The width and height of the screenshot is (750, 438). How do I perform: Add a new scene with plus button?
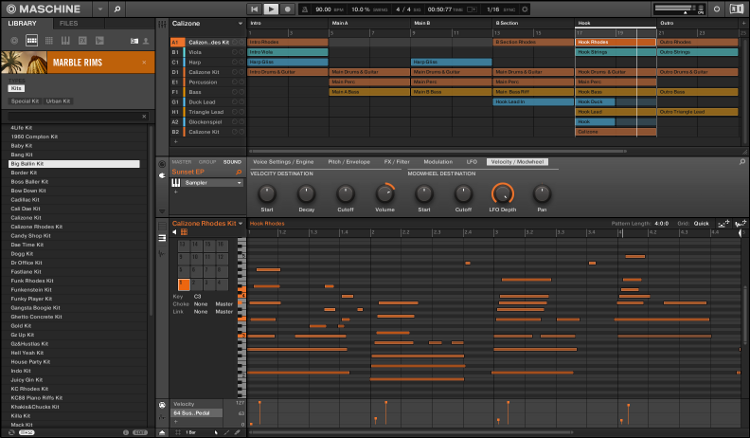743,23
